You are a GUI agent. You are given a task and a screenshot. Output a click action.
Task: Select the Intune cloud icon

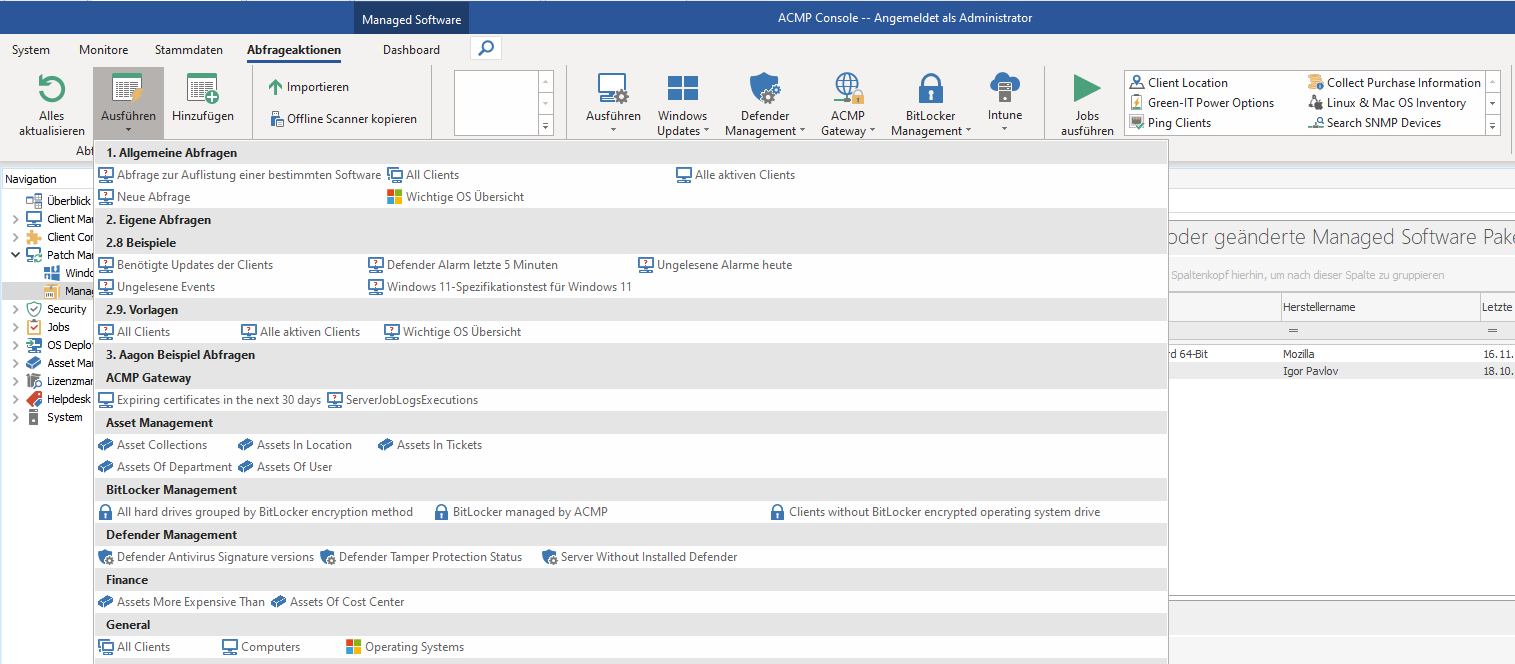[x=1004, y=96]
